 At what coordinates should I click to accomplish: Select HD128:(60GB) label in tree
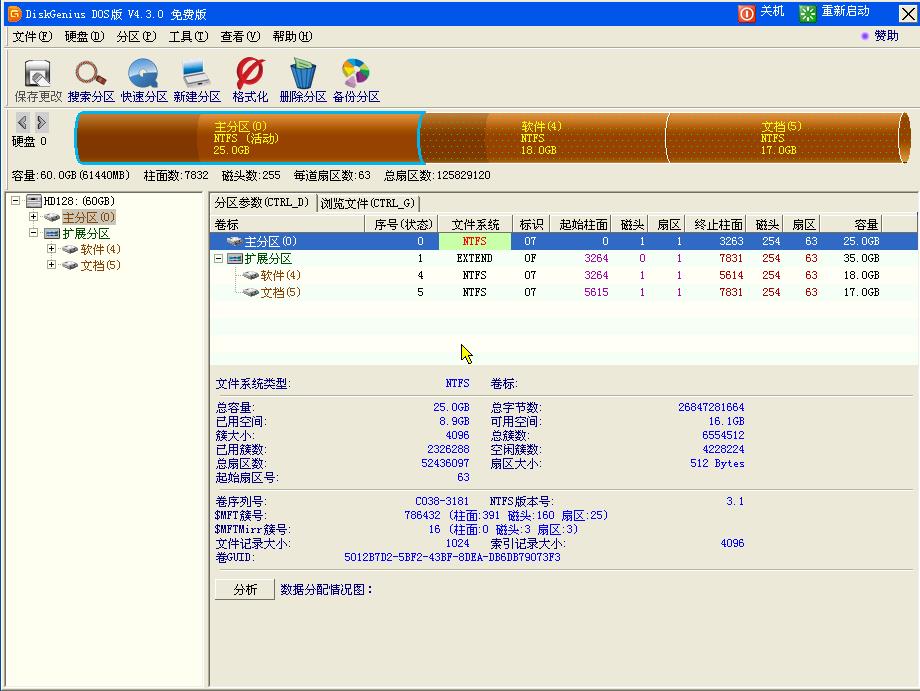(79, 201)
